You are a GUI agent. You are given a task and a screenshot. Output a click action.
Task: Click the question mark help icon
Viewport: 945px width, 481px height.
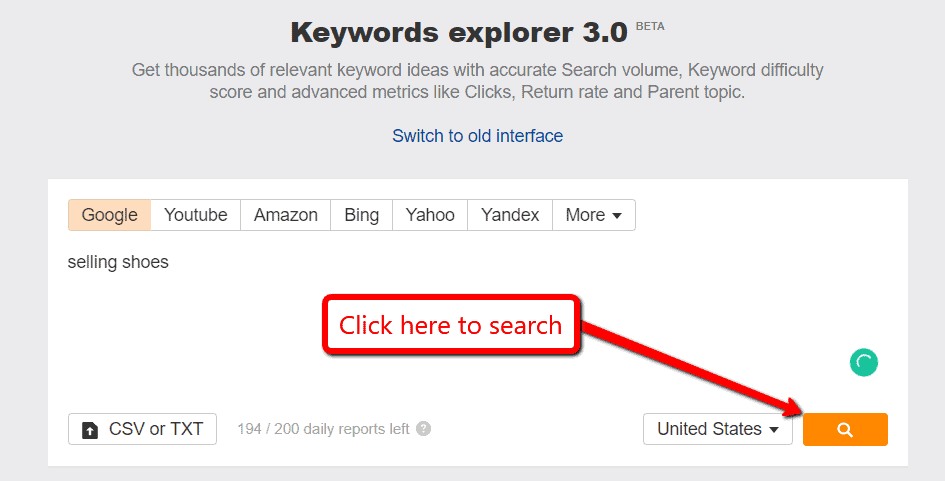click(x=424, y=429)
